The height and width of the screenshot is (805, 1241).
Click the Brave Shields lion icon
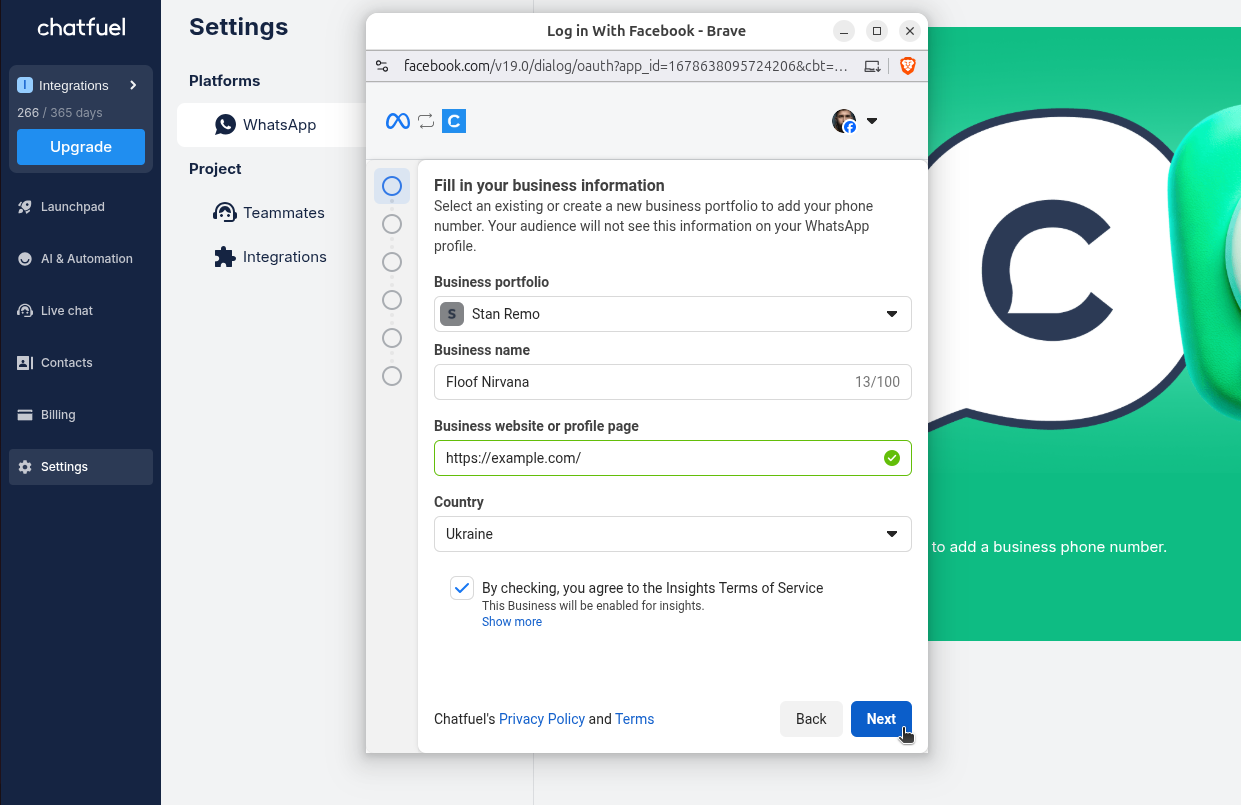click(x=908, y=66)
